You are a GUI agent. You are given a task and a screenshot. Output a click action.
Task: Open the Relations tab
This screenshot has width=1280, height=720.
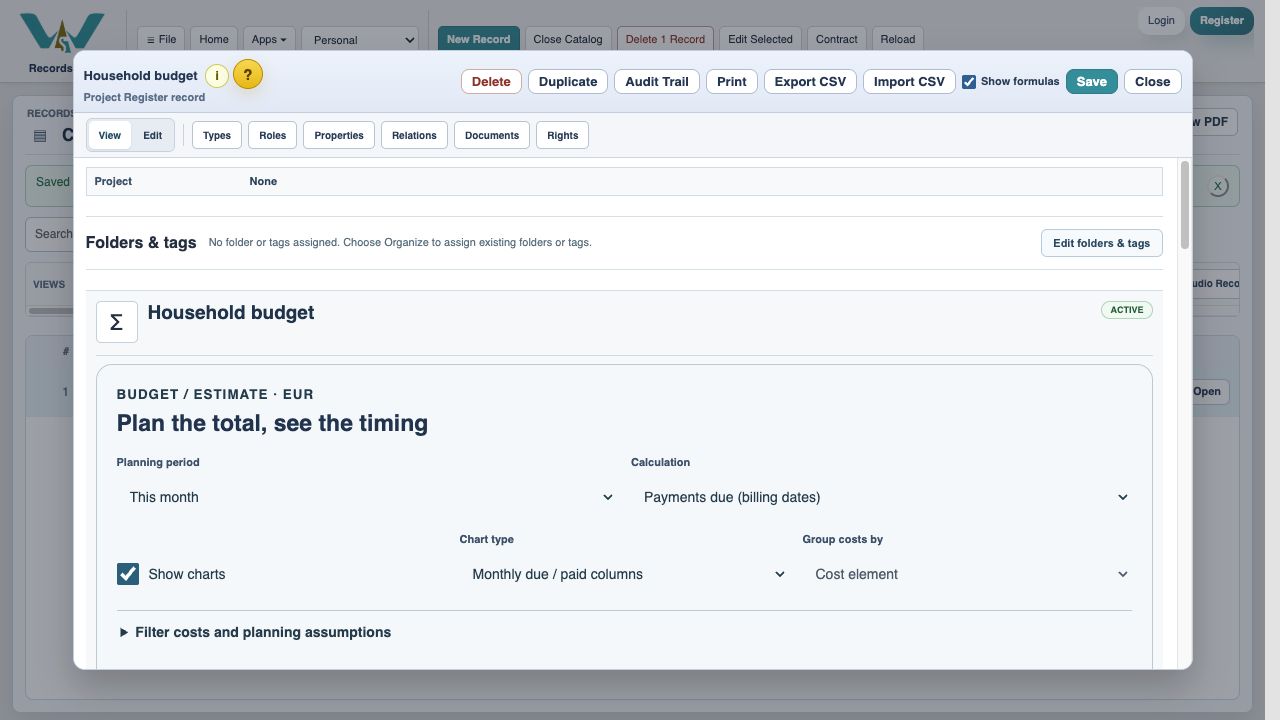[x=414, y=135]
